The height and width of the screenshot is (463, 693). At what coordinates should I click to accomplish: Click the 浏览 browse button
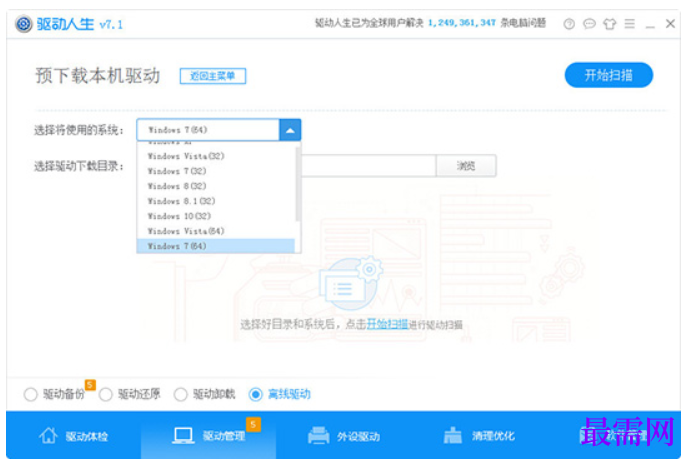click(466, 166)
